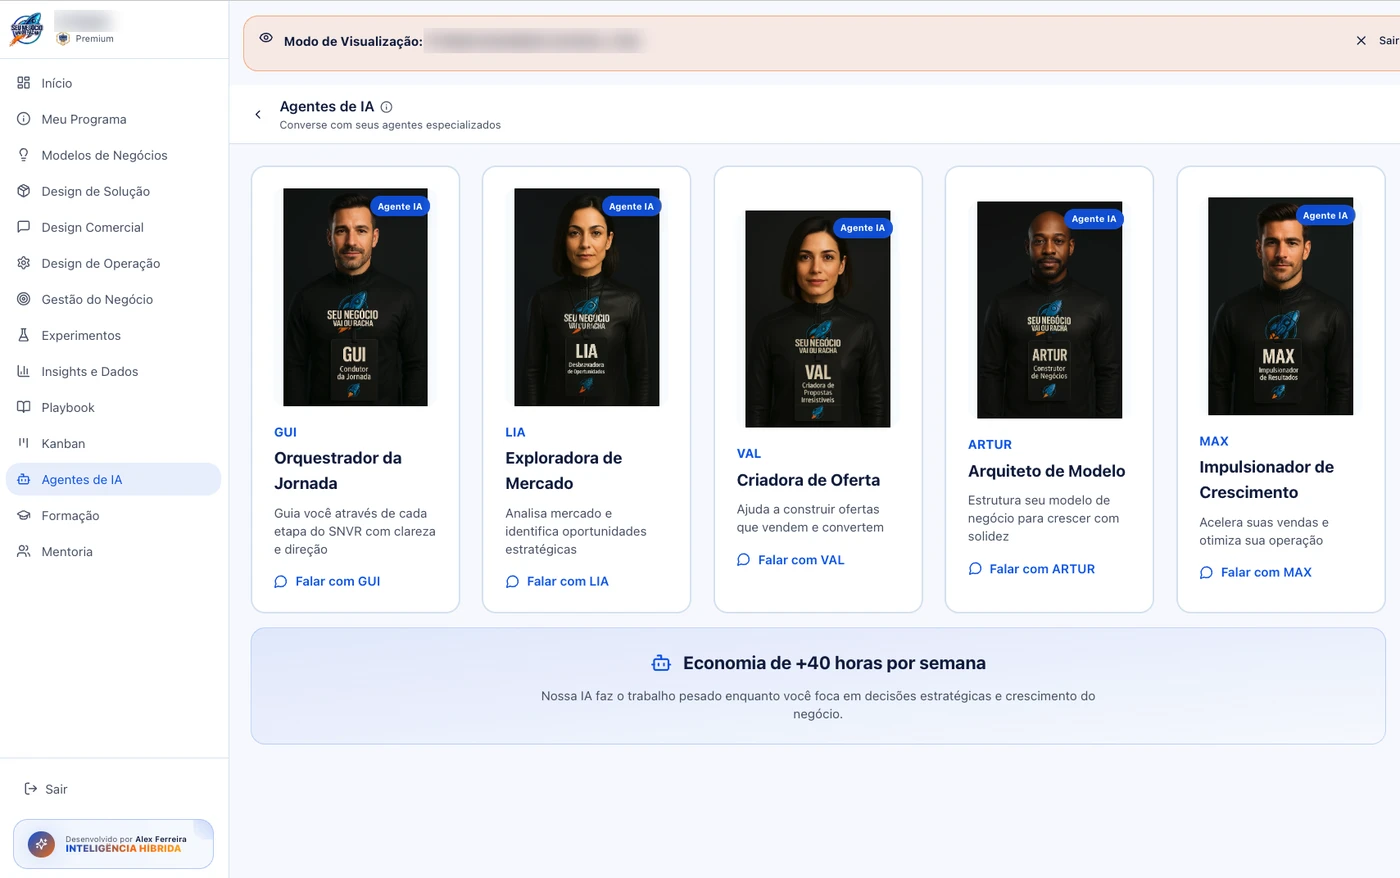Click the Playbook book icon
The width and height of the screenshot is (1400, 878).
click(x=24, y=407)
